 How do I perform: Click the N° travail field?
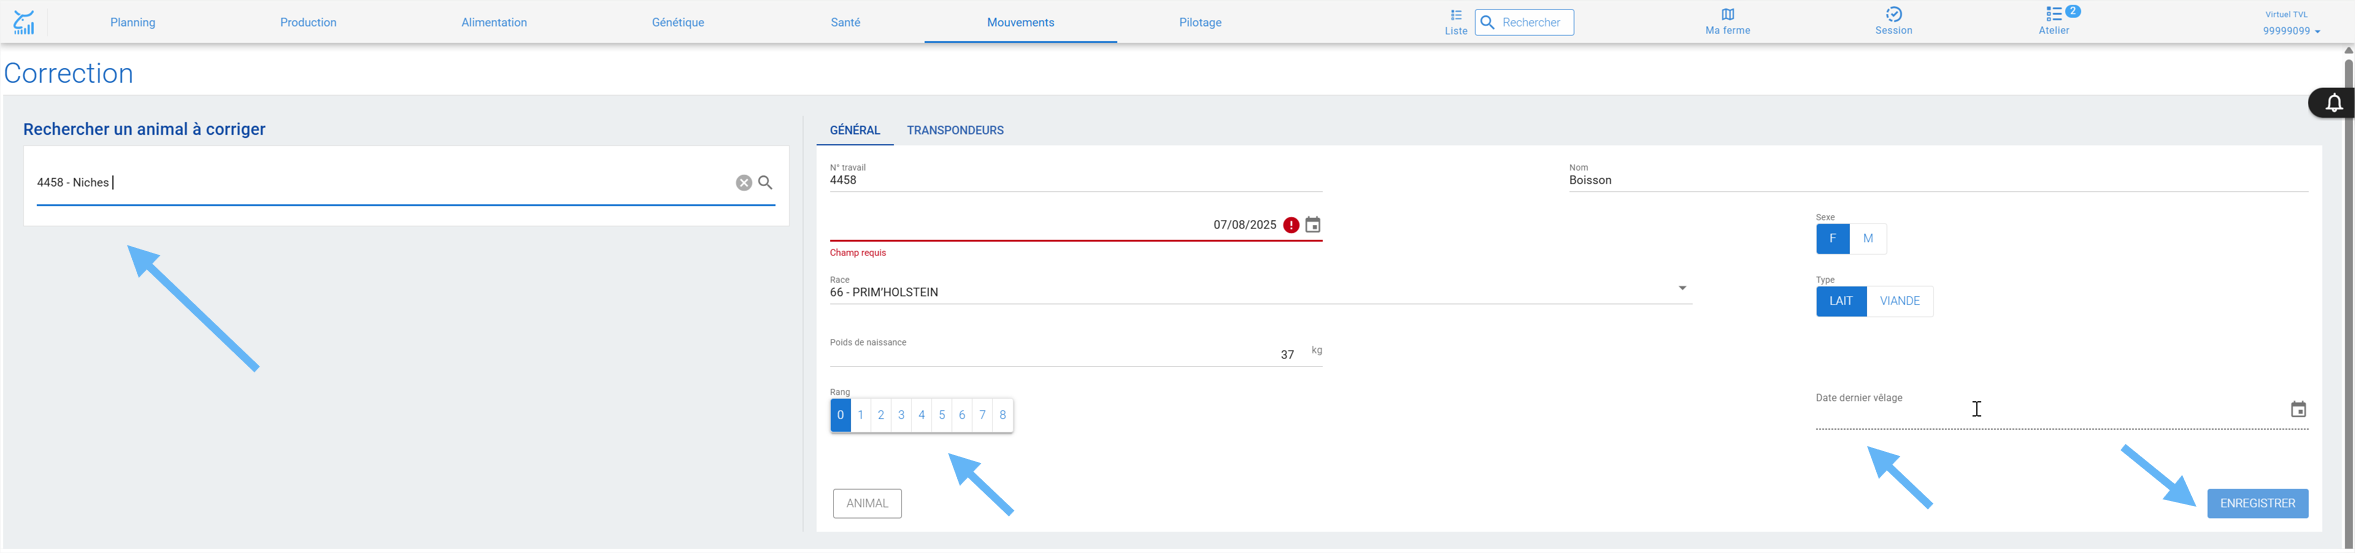click(1076, 177)
